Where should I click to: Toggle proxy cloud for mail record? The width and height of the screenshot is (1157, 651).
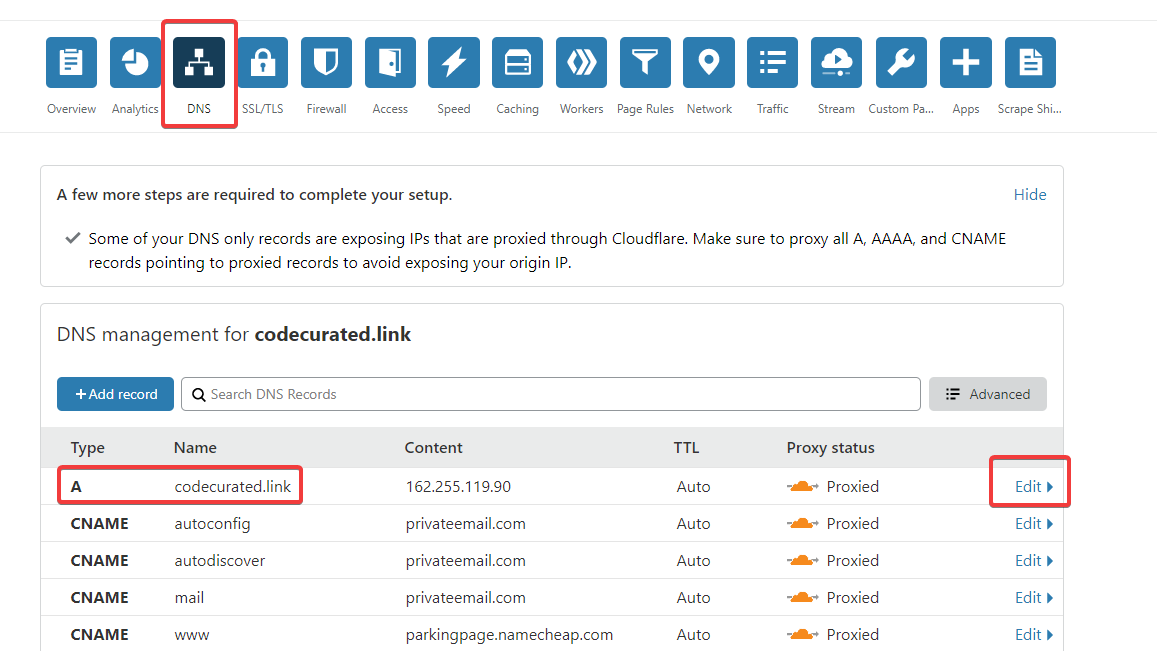802,597
